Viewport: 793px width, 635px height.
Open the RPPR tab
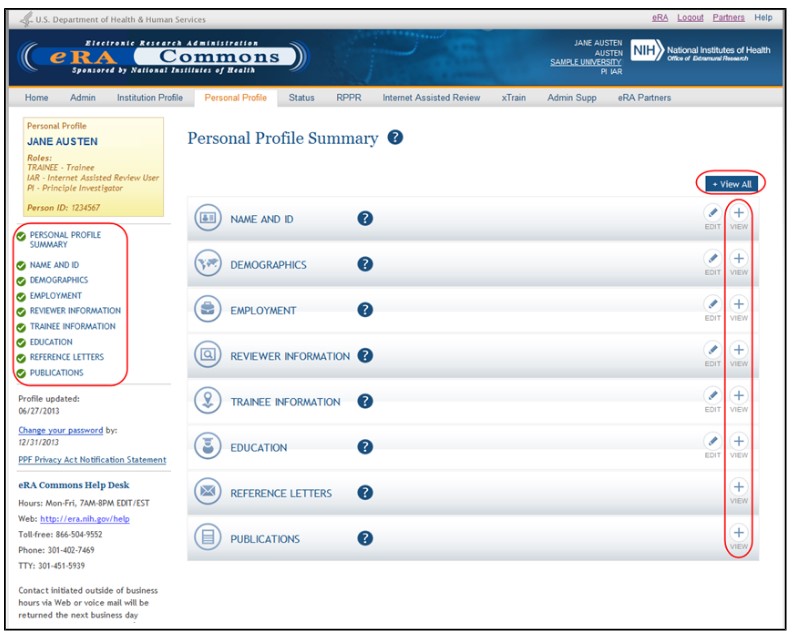click(349, 98)
